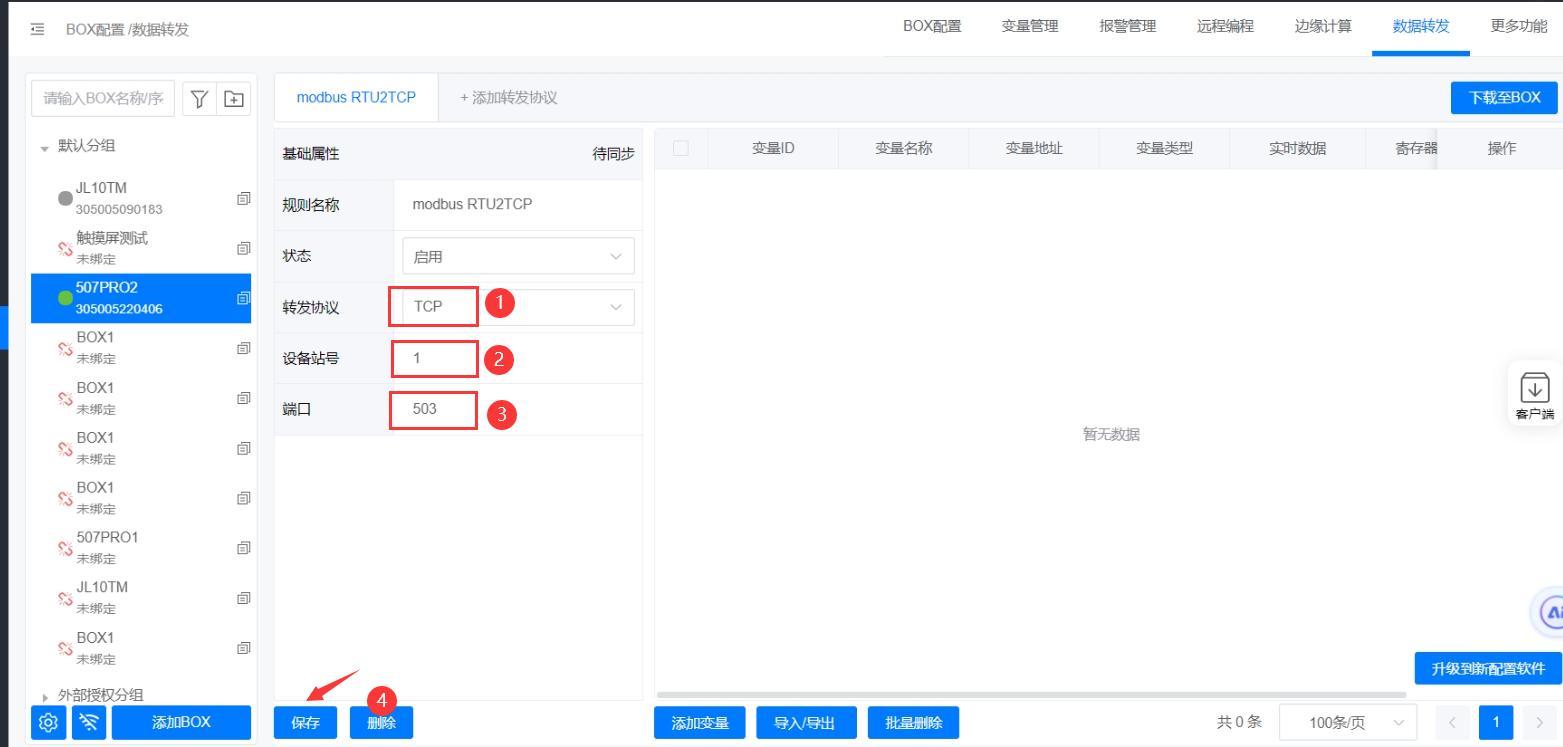Click the unbound link icon of 507PRO1
The image size is (1563, 747).
click(66, 548)
